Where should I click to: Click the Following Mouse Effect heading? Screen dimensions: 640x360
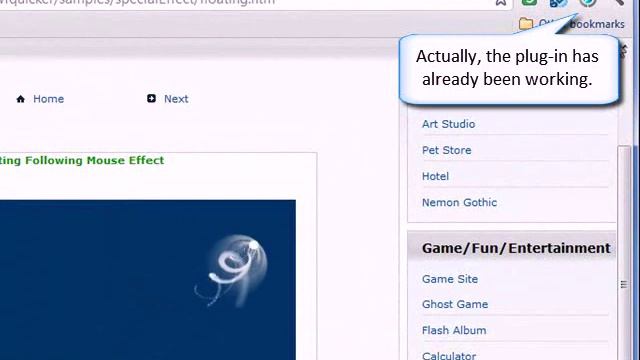click(82, 160)
